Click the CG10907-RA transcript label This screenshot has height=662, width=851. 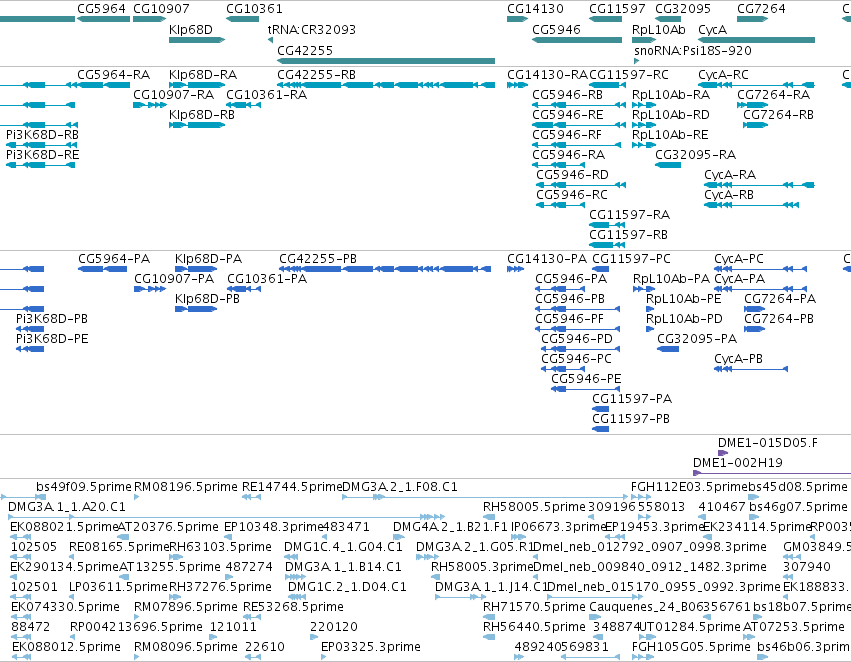(173, 94)
